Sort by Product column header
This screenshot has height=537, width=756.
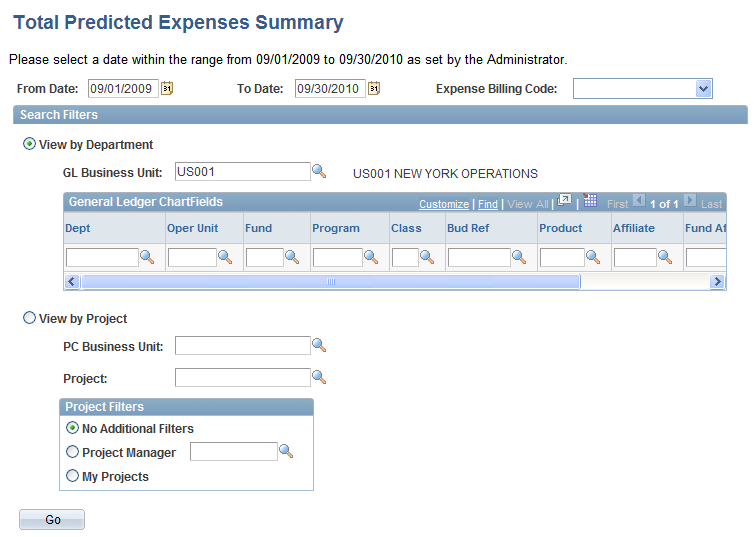[561, 228]
